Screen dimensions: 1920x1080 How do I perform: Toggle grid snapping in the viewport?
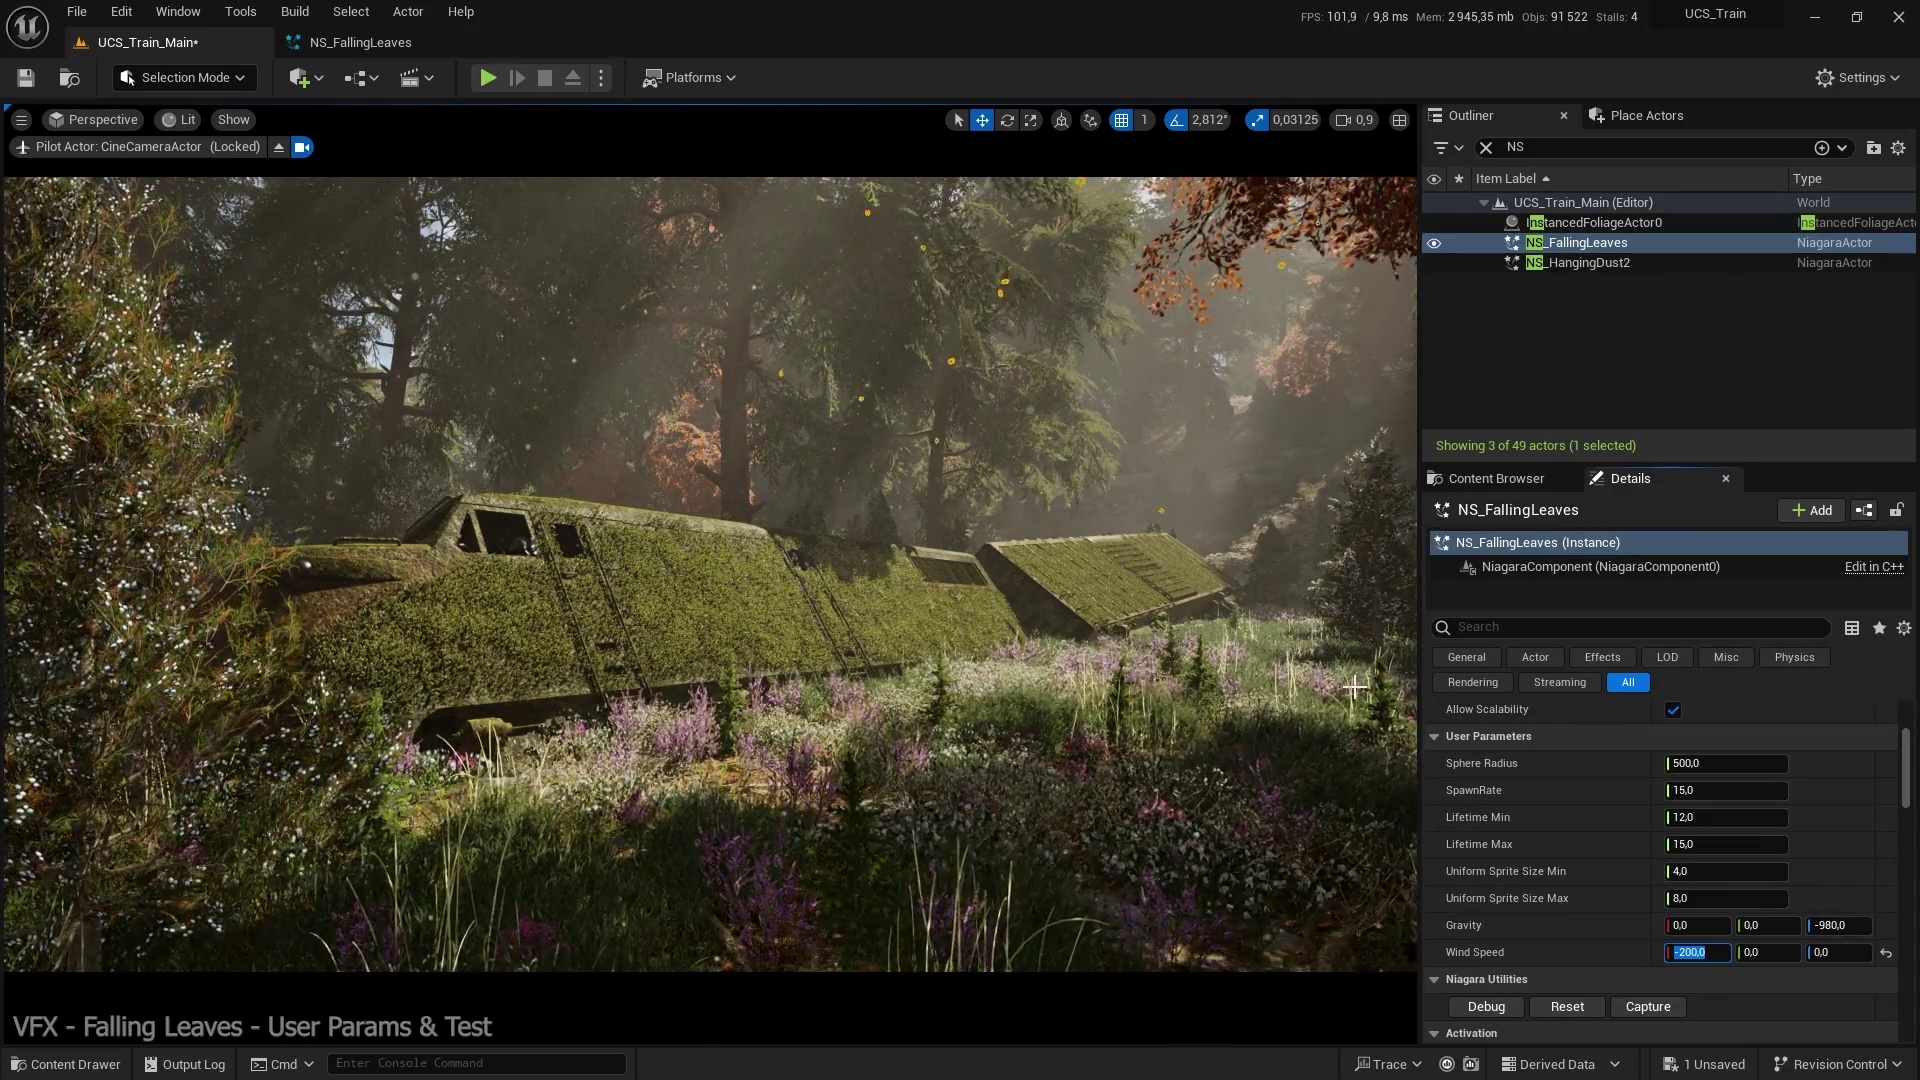pos(1121,120)
